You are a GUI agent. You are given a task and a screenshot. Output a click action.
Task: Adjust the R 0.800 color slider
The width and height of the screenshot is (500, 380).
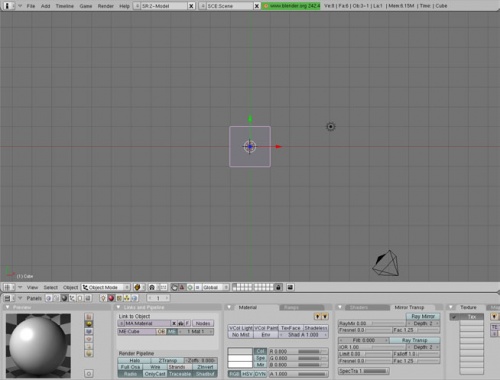(298, 351)
